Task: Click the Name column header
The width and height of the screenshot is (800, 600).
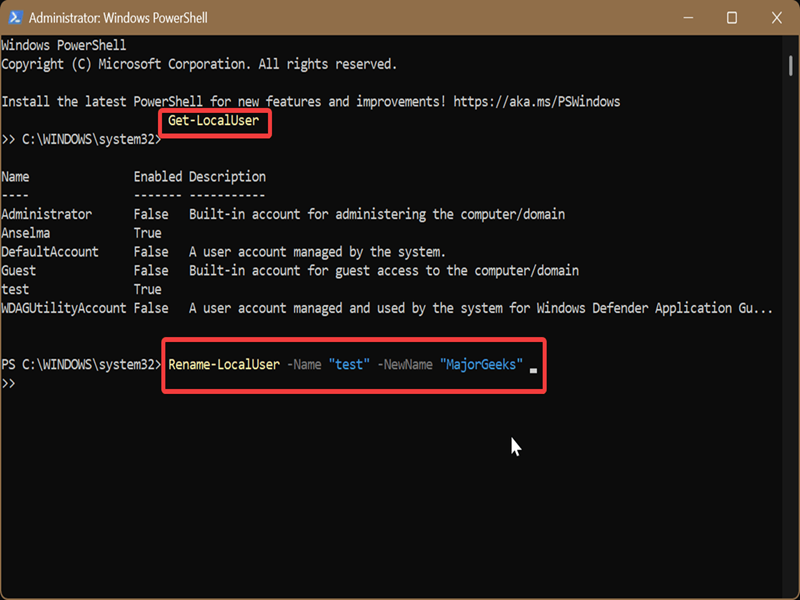Action: (16, 177)
